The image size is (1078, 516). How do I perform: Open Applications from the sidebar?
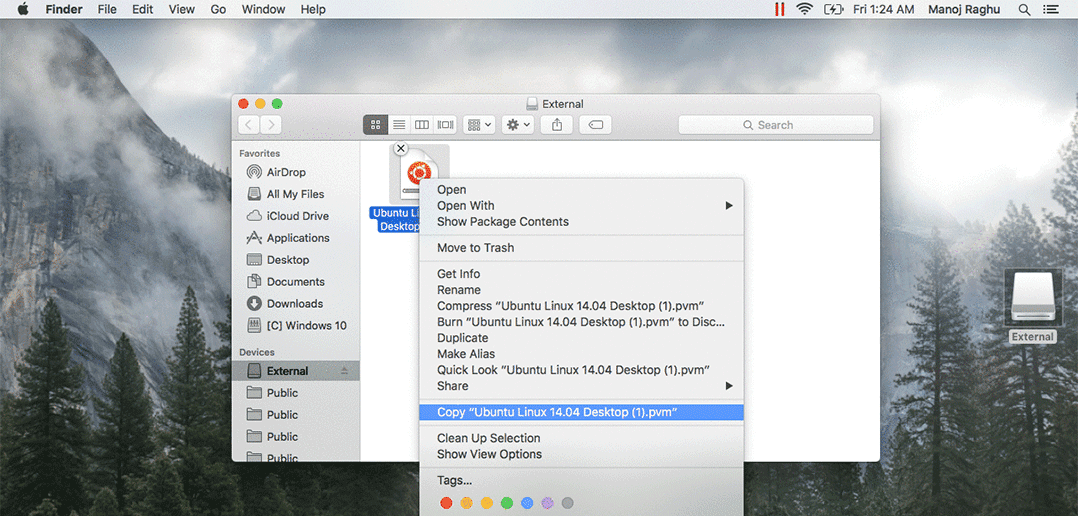click(x=296, y=238)
